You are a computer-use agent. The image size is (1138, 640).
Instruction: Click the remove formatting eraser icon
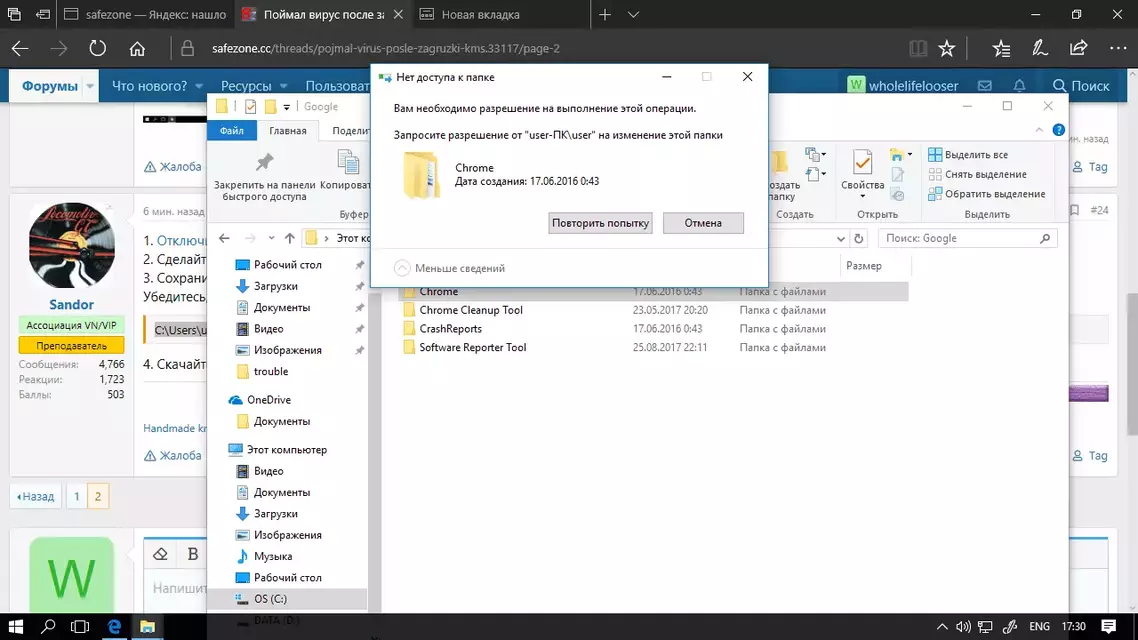point(160,554)
